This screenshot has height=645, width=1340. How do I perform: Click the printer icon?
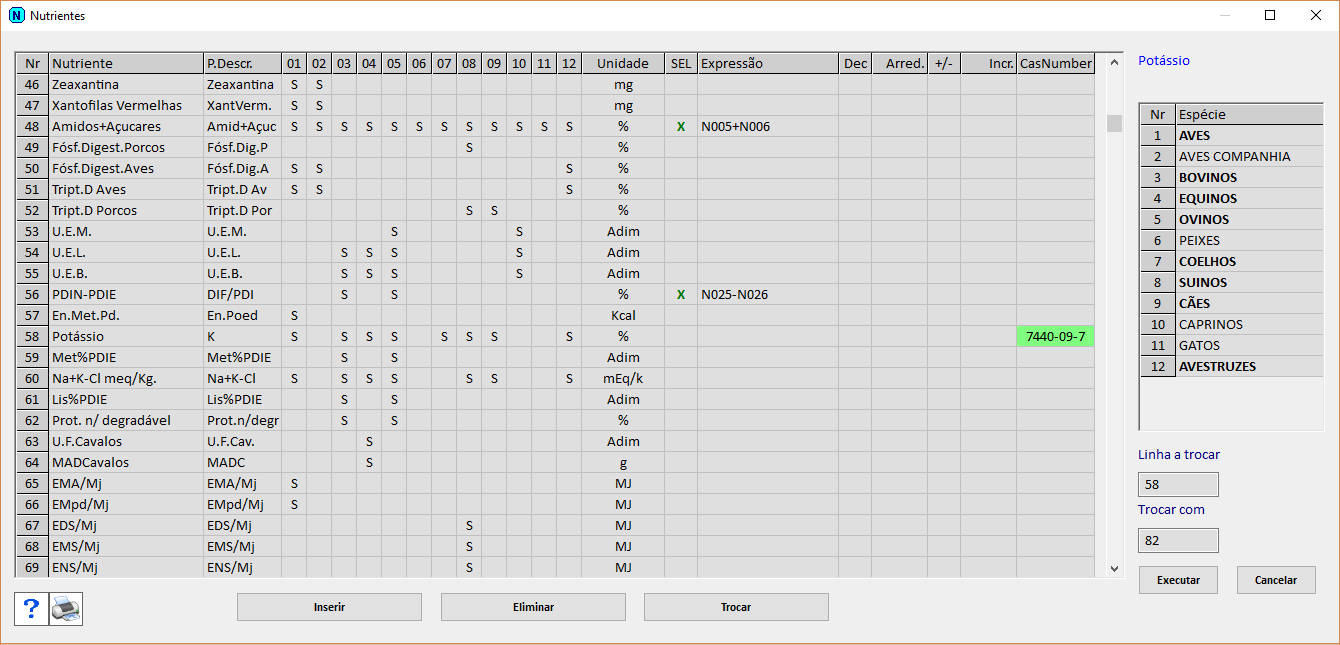66,608
